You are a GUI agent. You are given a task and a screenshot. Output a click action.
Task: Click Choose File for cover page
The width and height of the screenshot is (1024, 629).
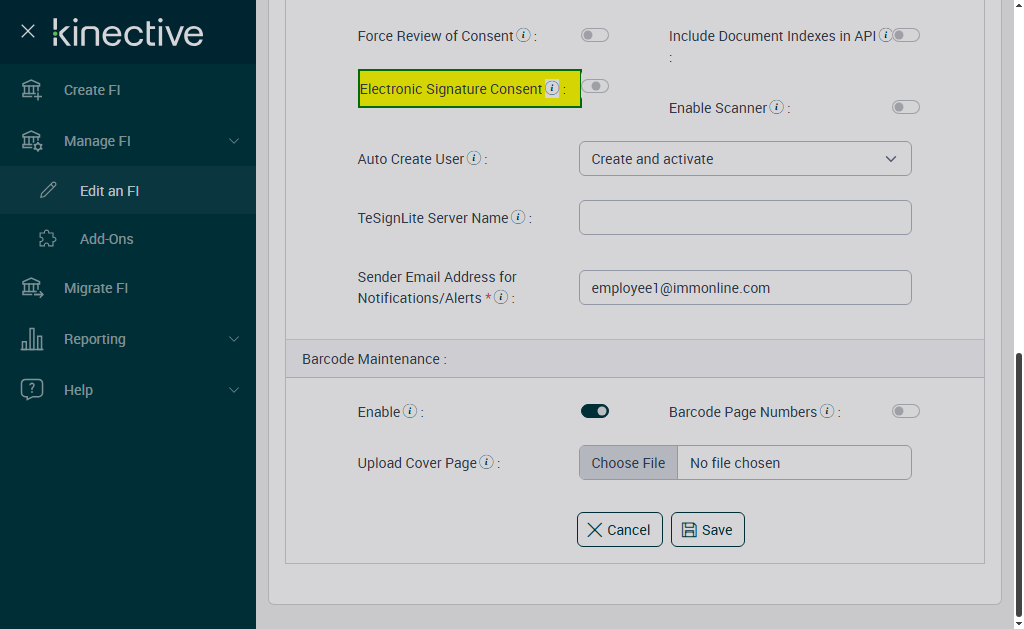pyautogui.click(x=628, y=463)
